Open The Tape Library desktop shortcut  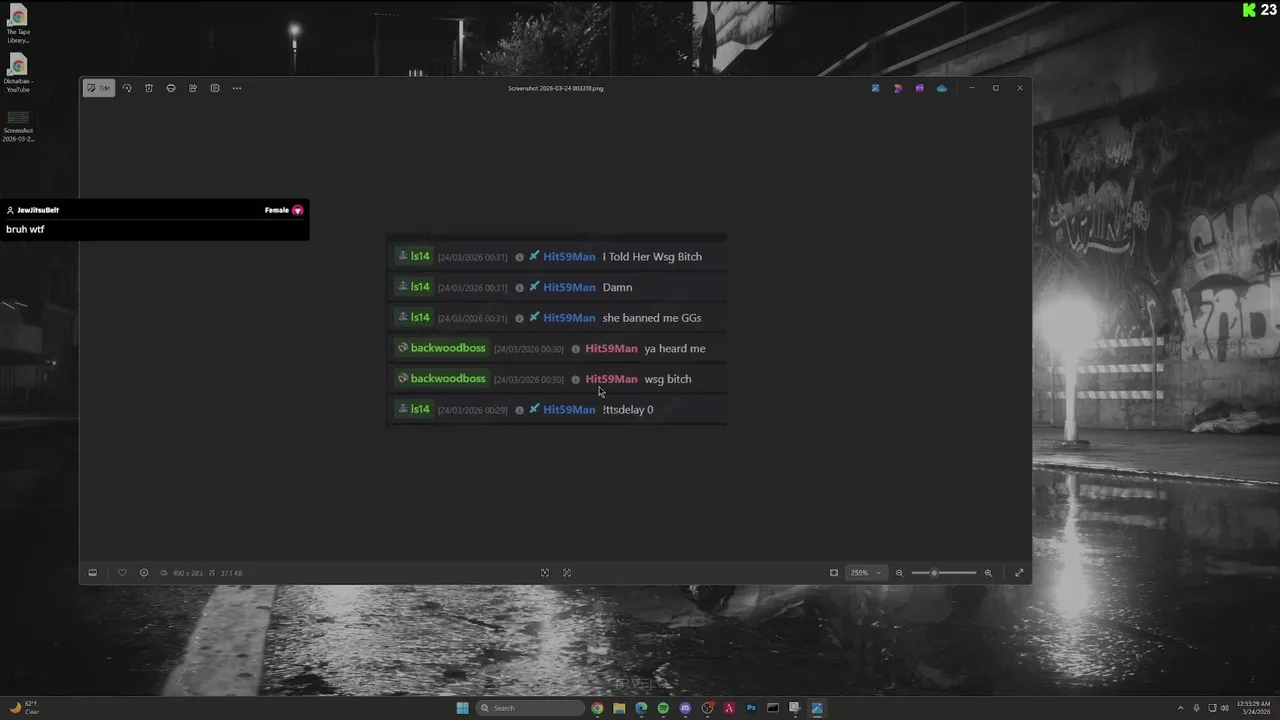tap(18, 24)
